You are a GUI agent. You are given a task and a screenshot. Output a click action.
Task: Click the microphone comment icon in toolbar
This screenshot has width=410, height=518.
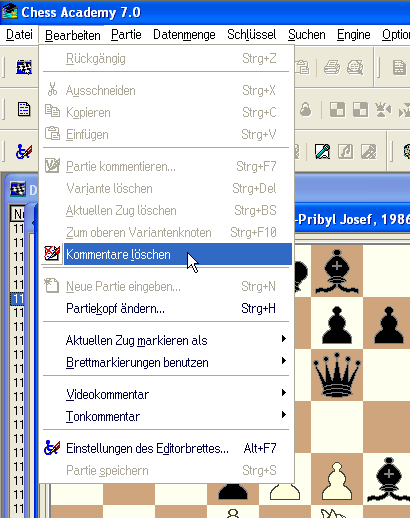322,151
